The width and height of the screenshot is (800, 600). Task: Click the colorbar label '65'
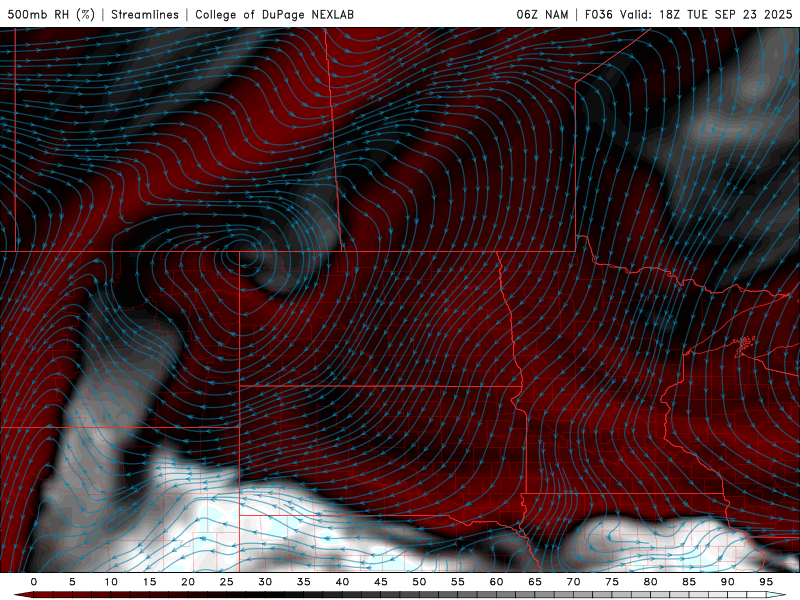[535, 582]
